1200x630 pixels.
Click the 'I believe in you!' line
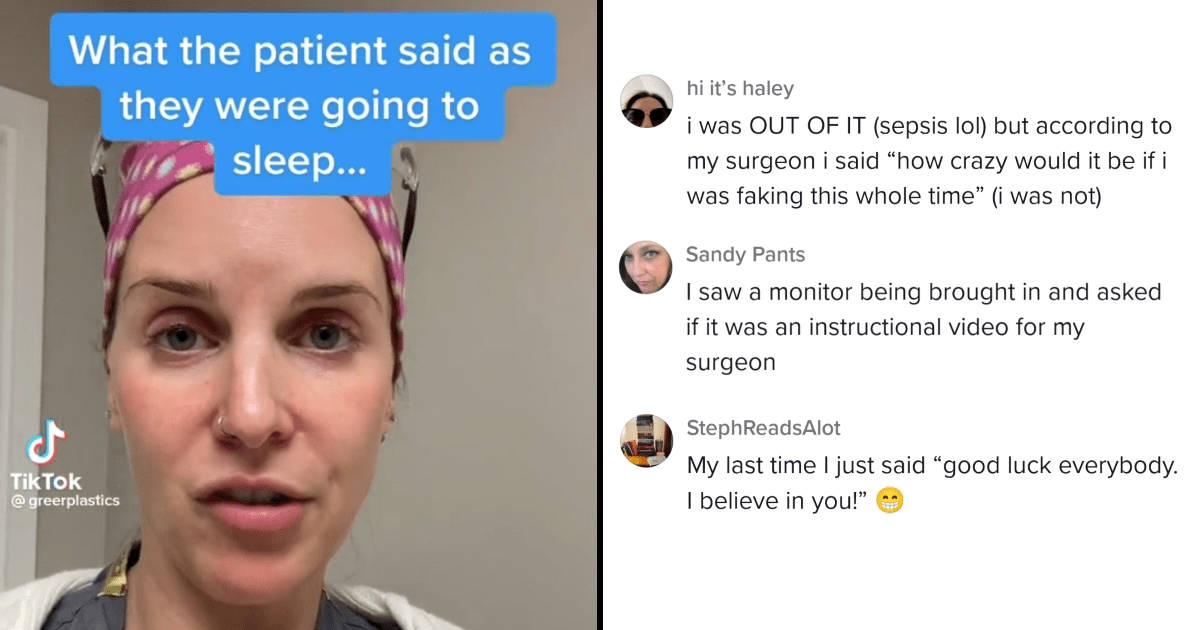pos(778,502)
